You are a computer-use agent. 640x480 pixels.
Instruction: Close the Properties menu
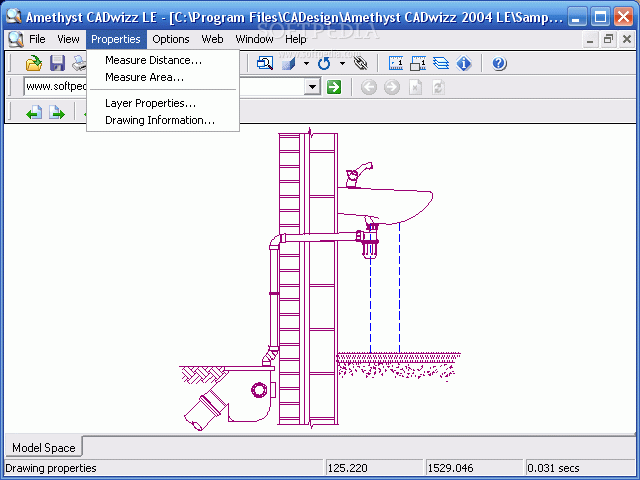[116, 39]
